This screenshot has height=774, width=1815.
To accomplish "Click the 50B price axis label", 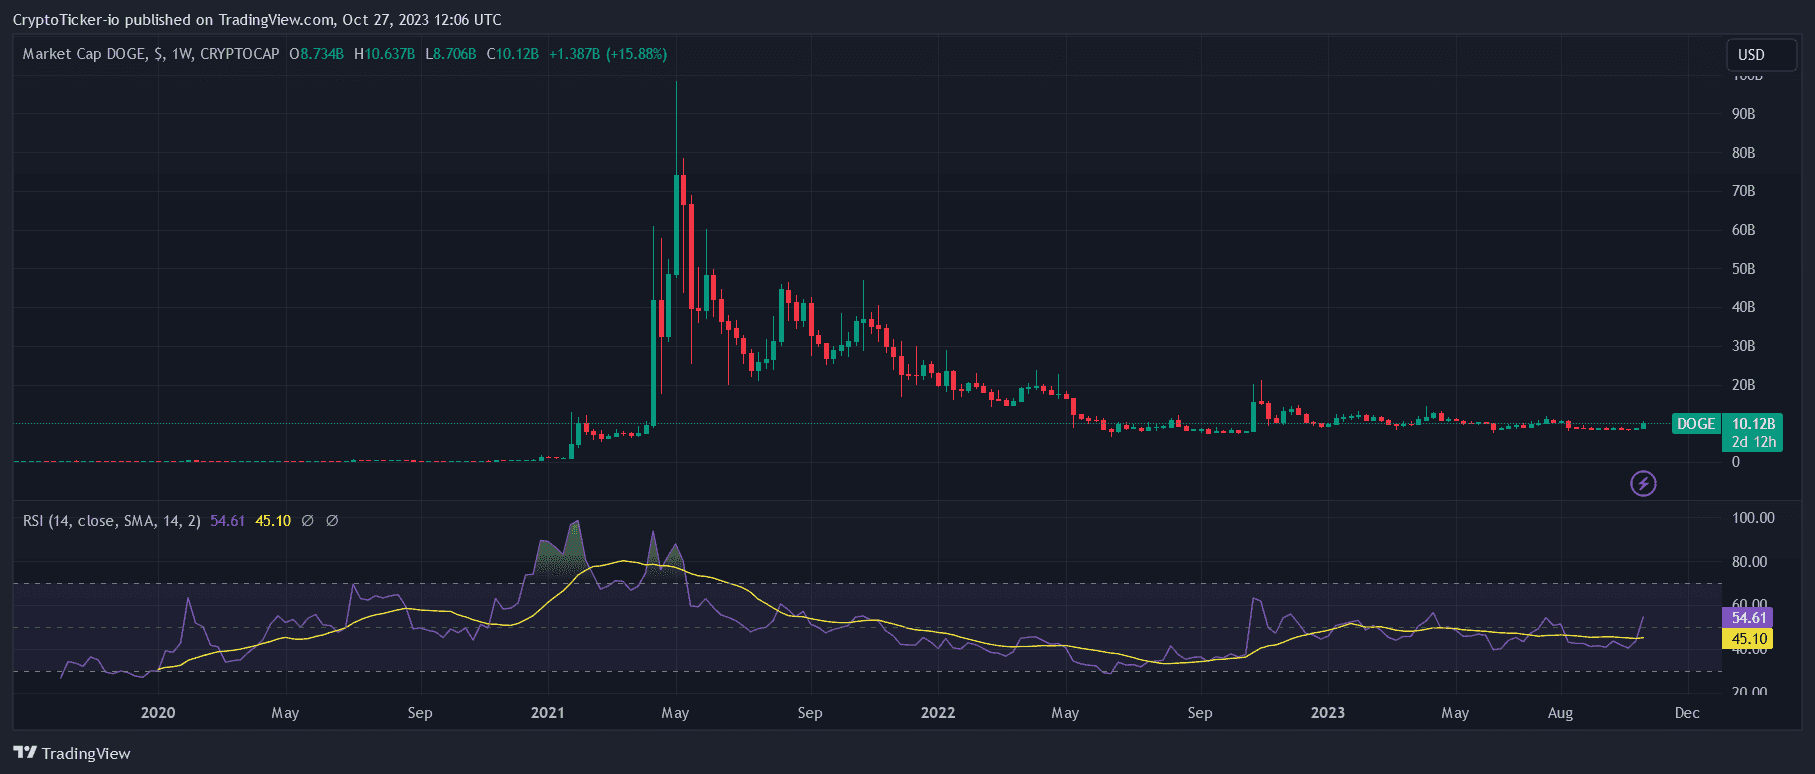I will [1744, 269].
